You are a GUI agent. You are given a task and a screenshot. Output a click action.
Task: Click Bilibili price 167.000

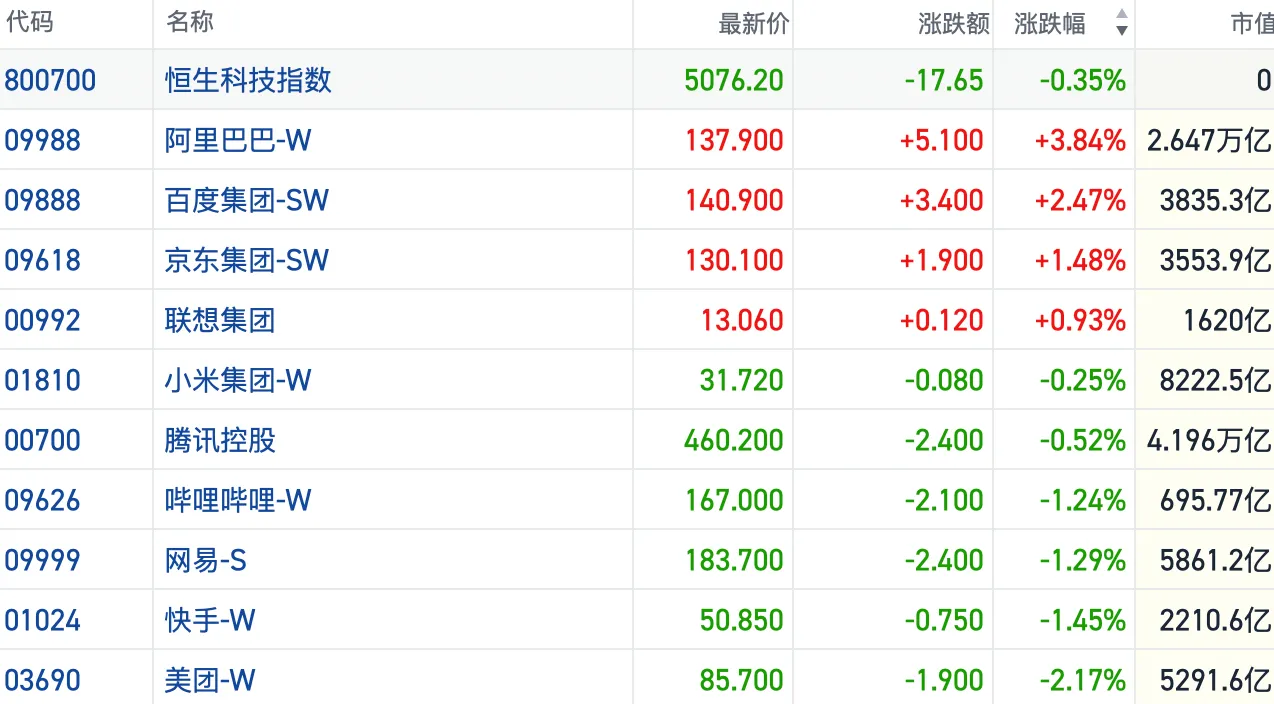click(x=734, y=500)
